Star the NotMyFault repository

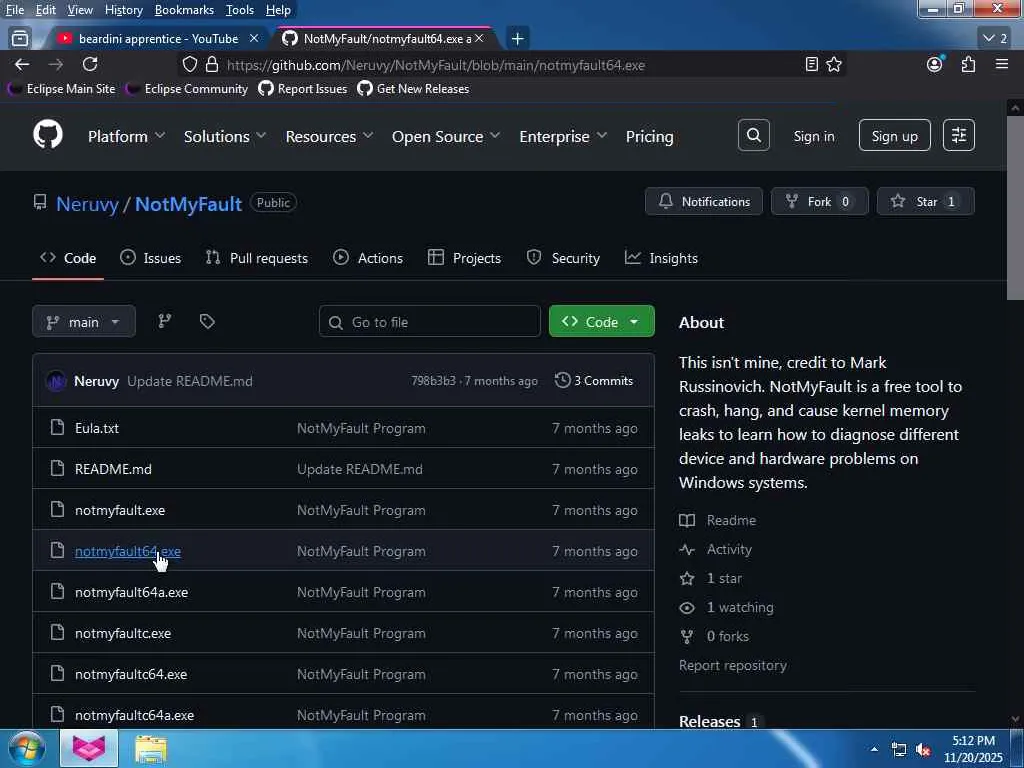tap(925, 201)
